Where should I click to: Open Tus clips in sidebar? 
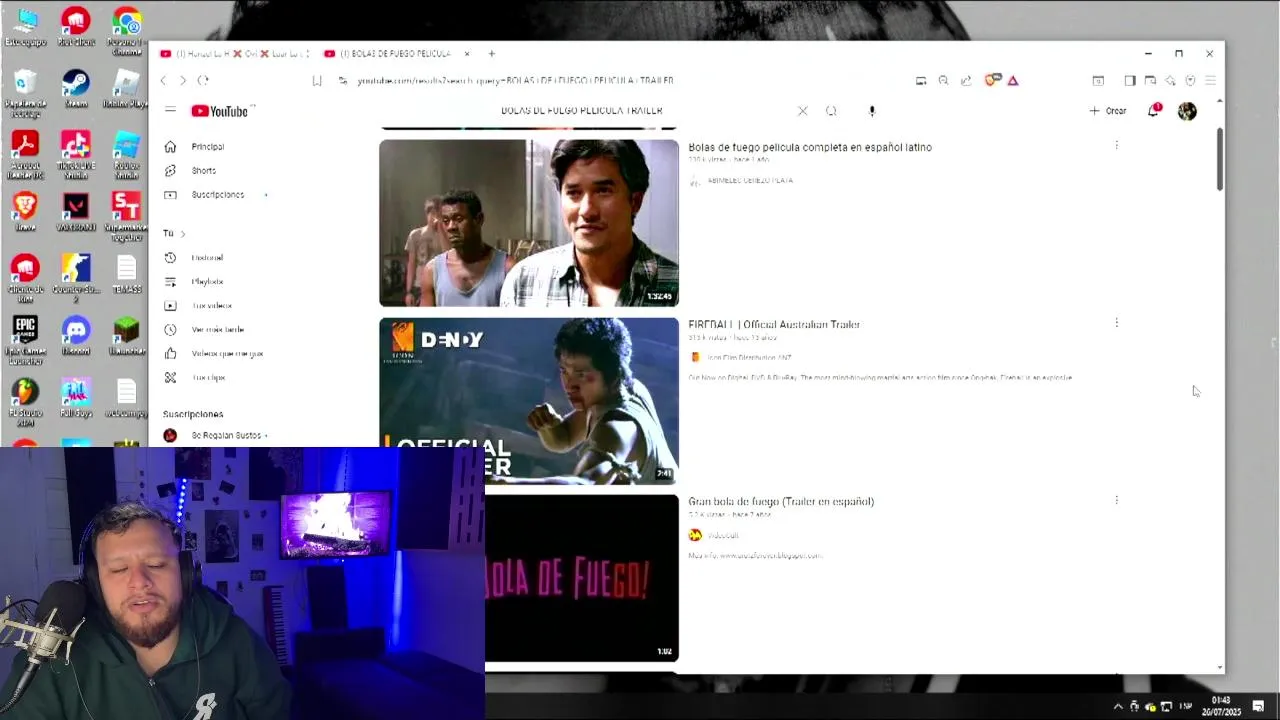coord(208,378)
